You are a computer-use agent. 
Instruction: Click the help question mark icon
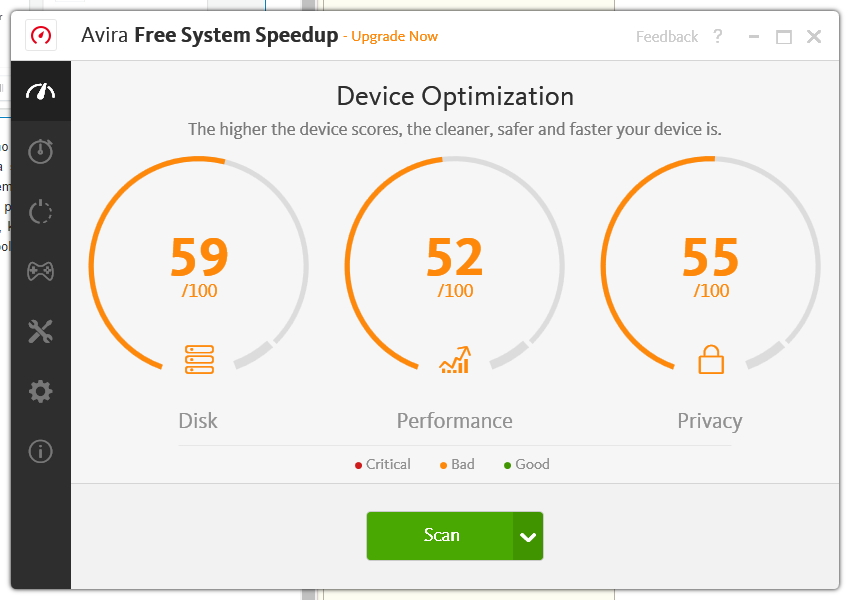point(718,36)
